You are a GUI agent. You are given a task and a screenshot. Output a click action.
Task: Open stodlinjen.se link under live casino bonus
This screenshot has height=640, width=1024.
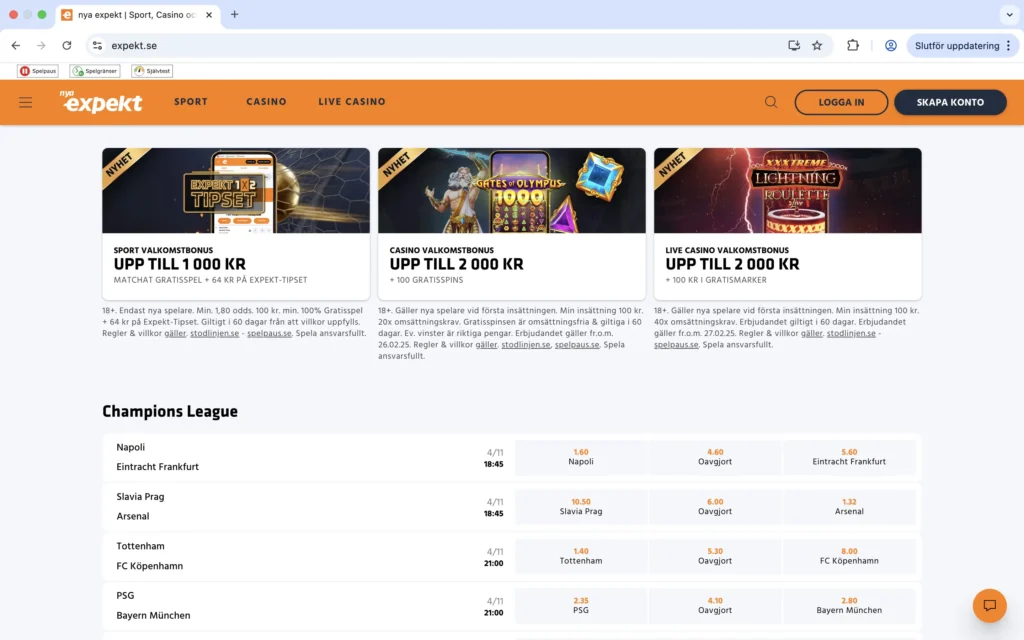click(x=851, y=333)
